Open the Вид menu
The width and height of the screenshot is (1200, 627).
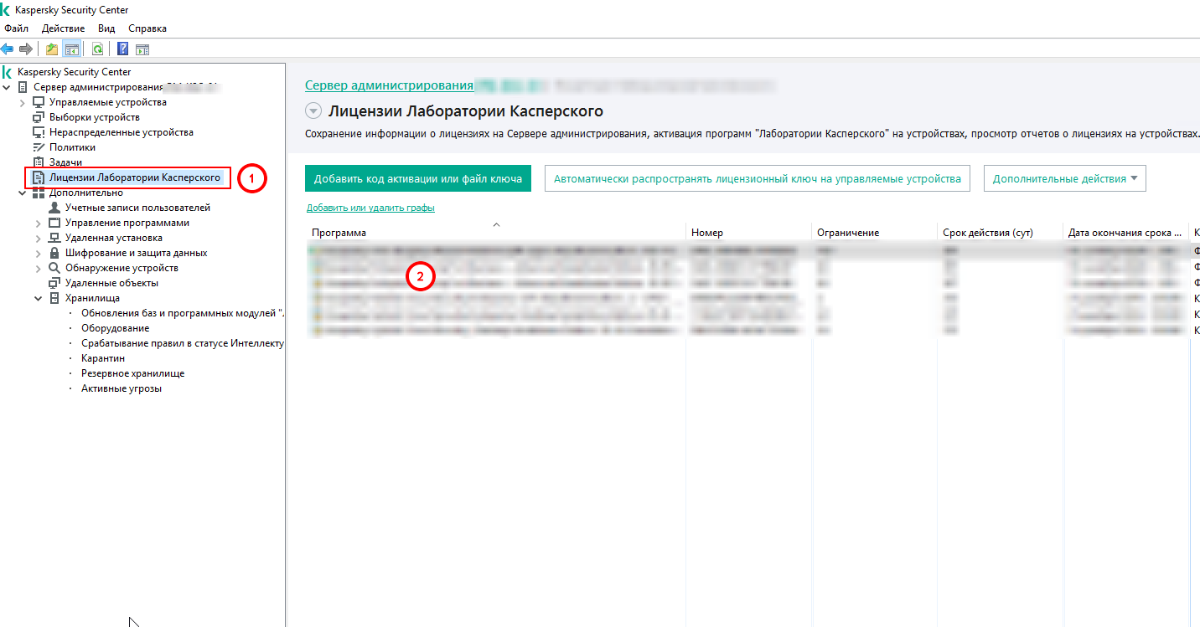(106, 28)
